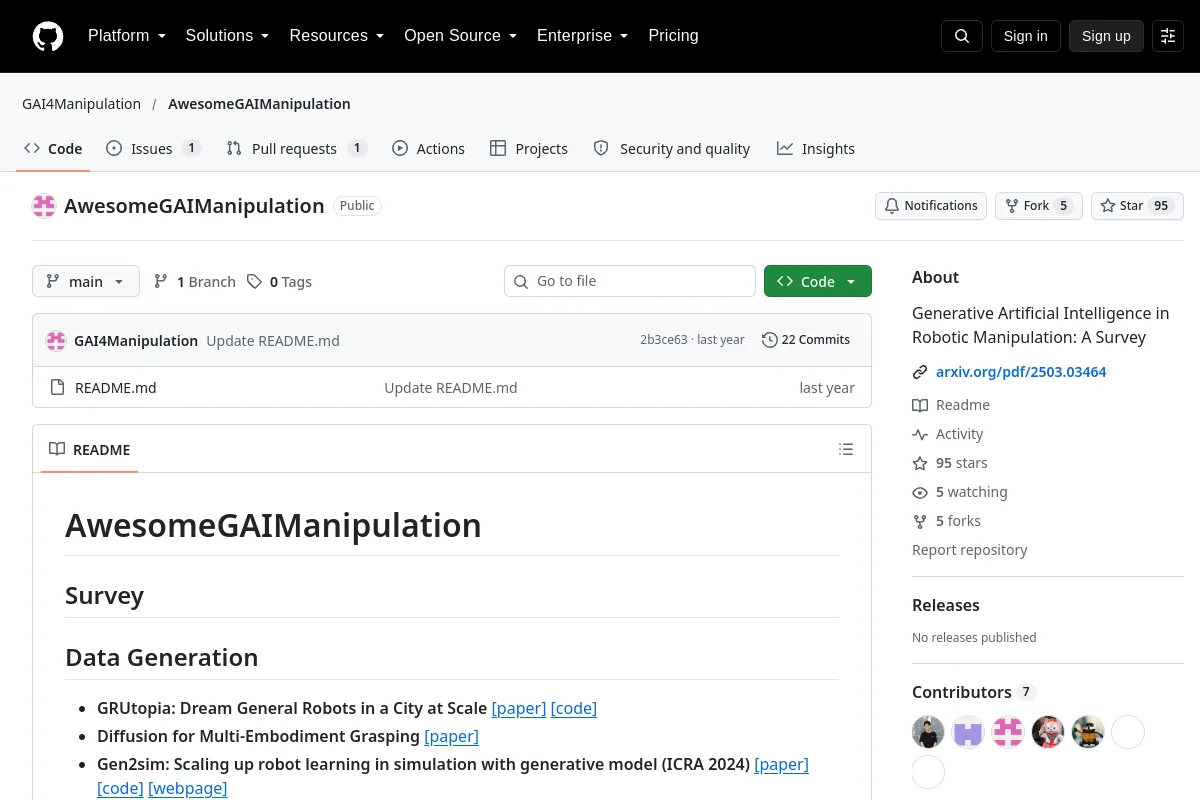Open the fourth contributor avatar with anime picture
This screenshot has width=1200, height=800.
[x=1048, y=732]
